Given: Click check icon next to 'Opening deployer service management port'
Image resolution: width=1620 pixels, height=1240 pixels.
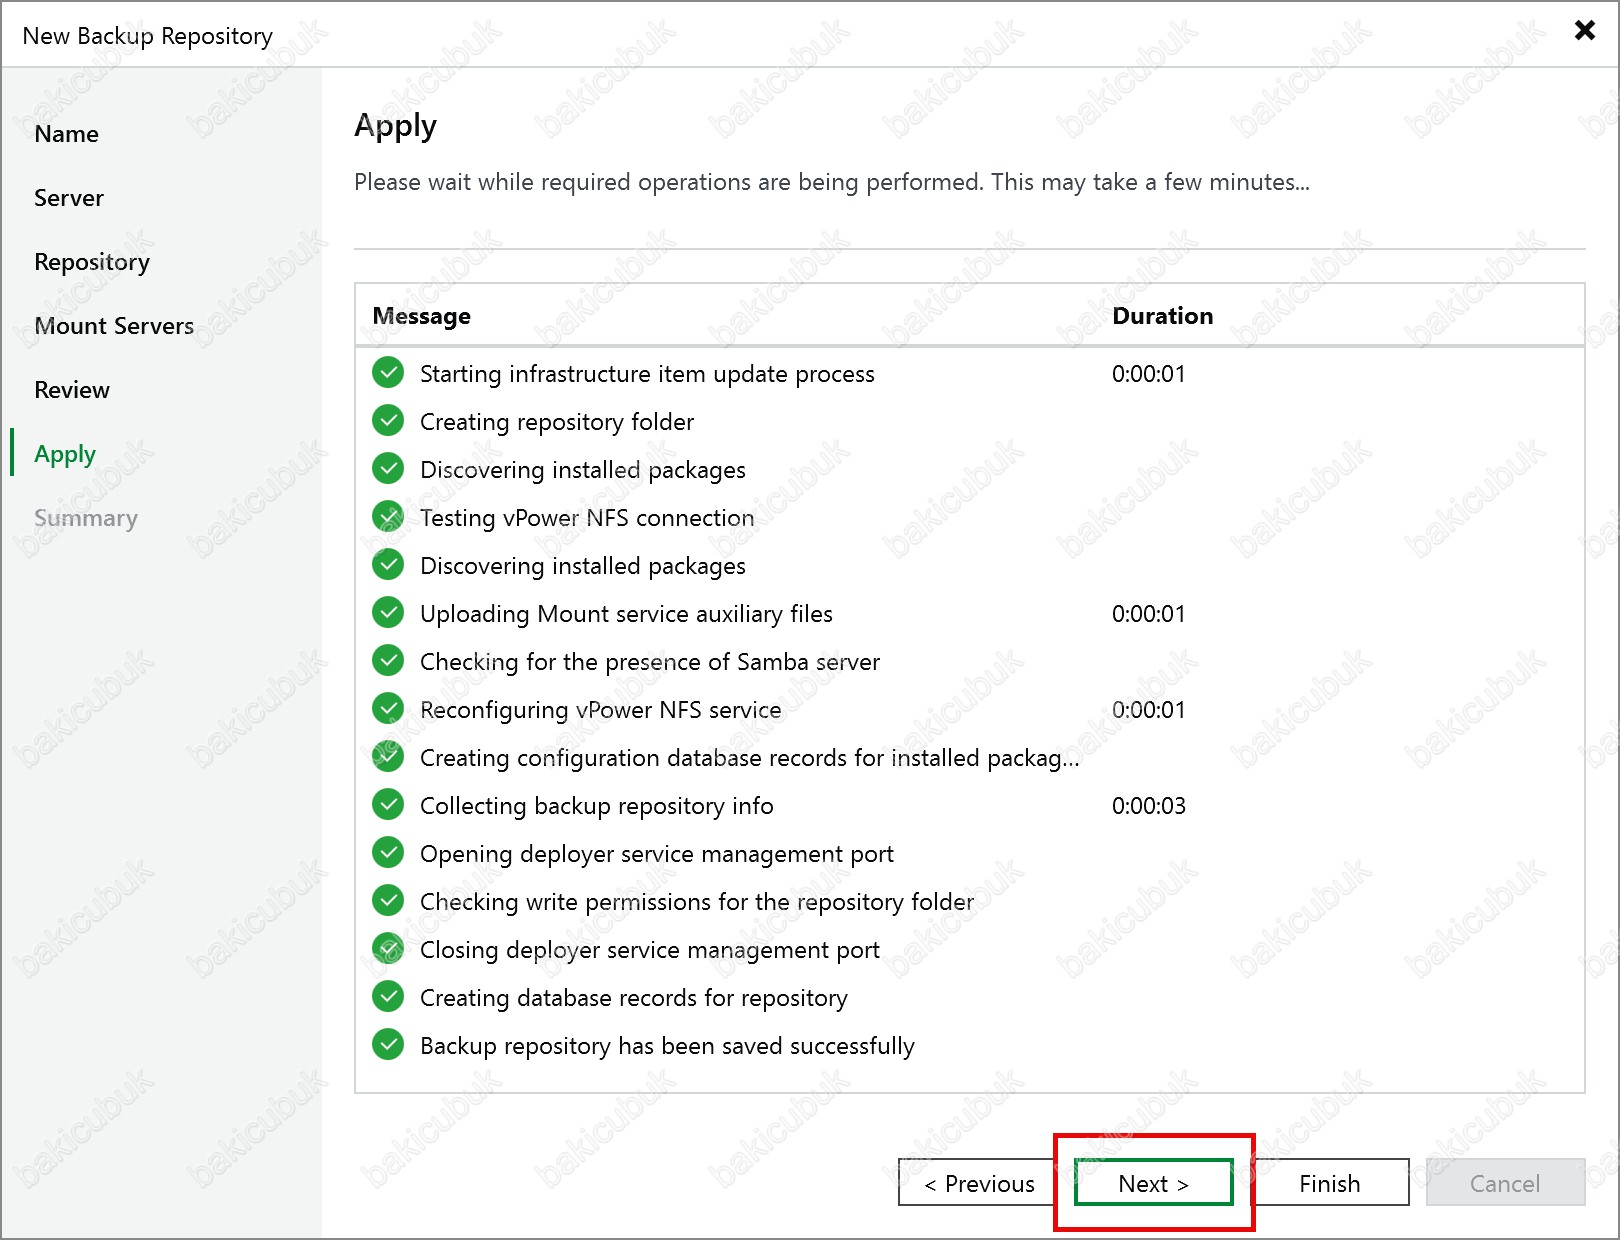Looking at the screenshot, I should (388, 853).
